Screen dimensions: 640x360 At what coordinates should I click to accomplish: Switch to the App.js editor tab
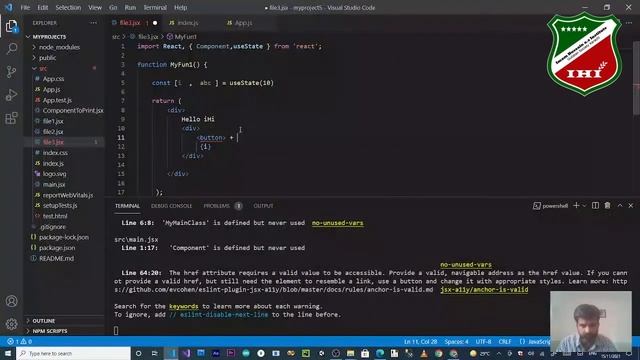pyautogui.click(x=243, y=23)
